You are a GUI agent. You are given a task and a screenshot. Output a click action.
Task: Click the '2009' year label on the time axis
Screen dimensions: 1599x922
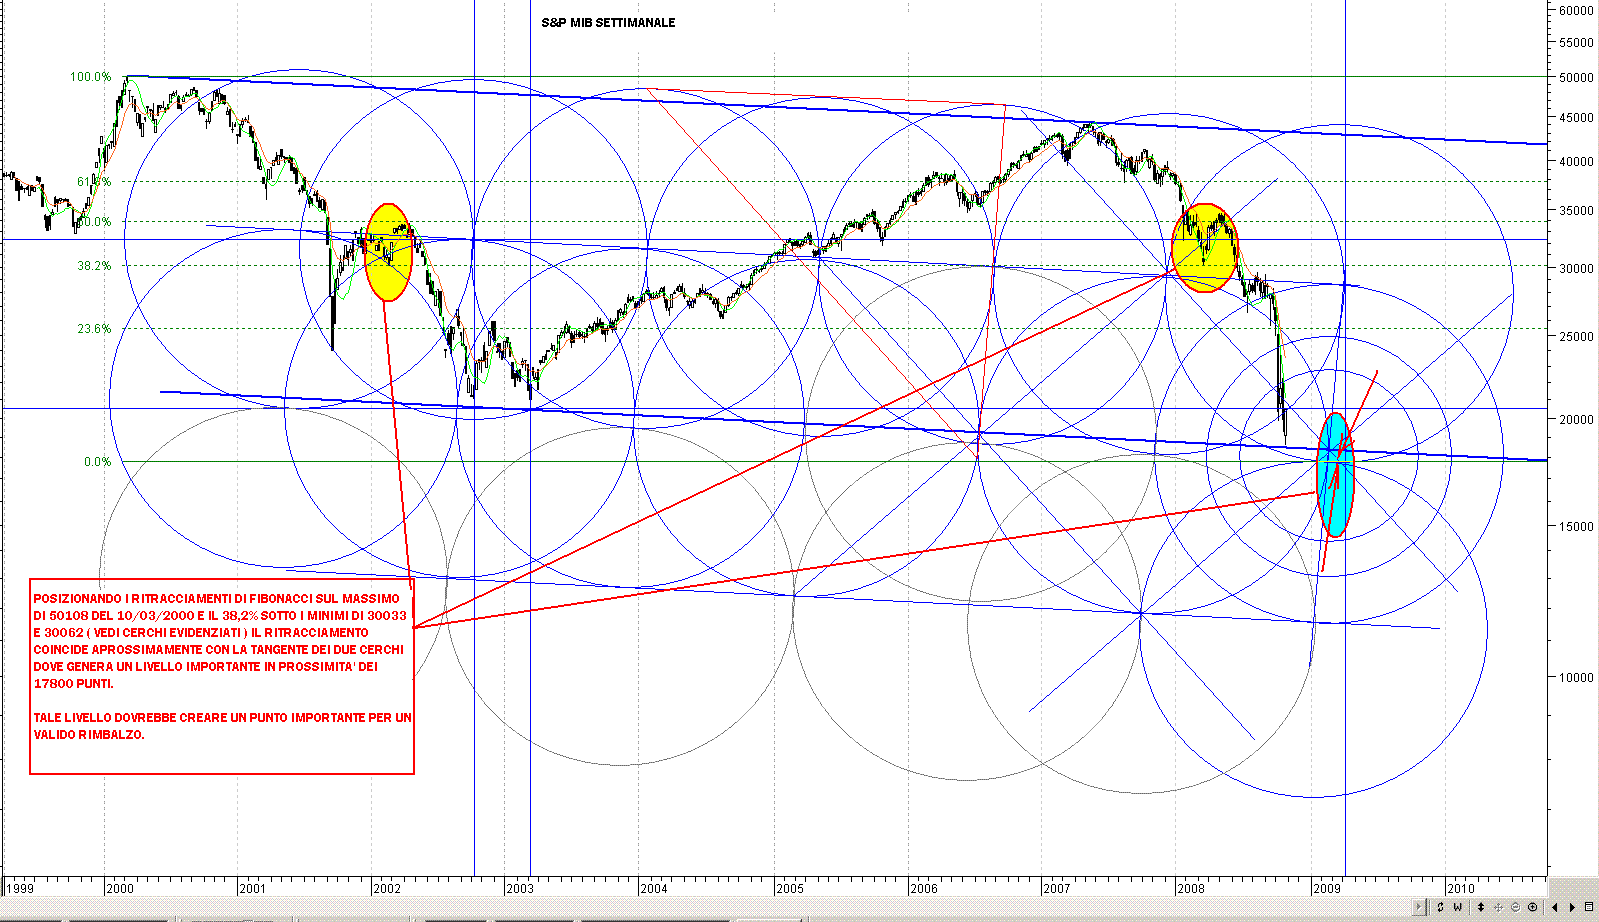[x=1327, y=888]
